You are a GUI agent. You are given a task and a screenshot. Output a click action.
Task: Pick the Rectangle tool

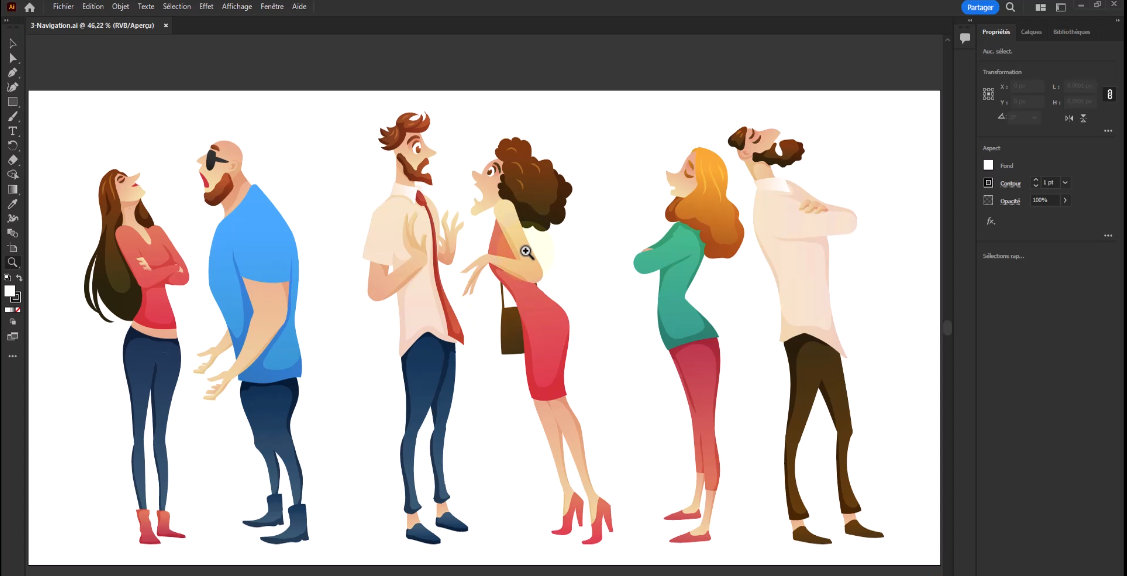click(13, 102)
